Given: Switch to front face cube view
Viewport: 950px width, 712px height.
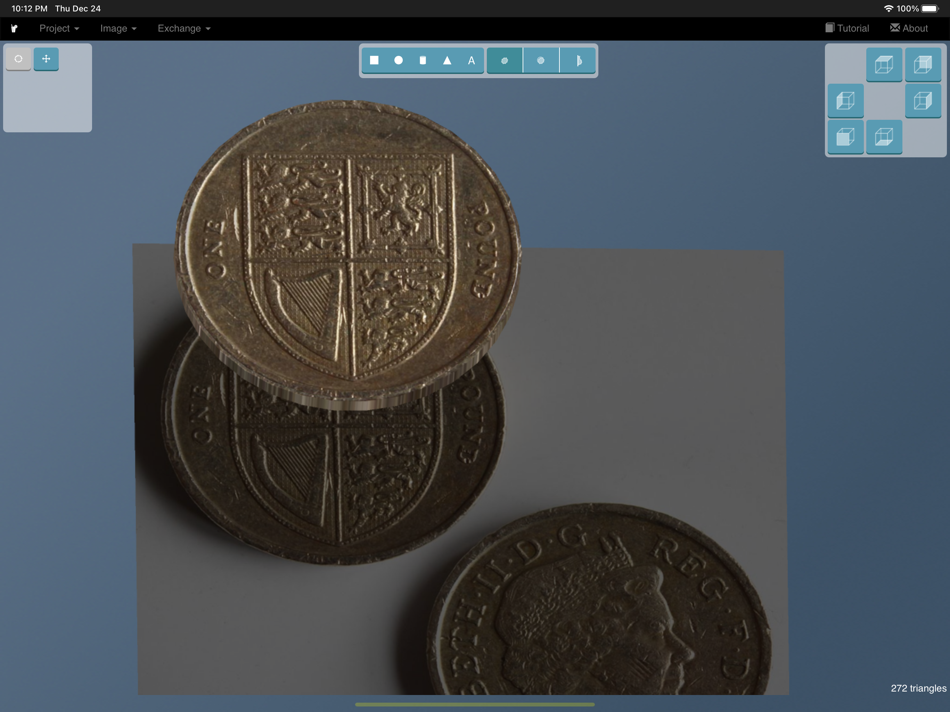Looking at the screenshot, I should 845,136.
